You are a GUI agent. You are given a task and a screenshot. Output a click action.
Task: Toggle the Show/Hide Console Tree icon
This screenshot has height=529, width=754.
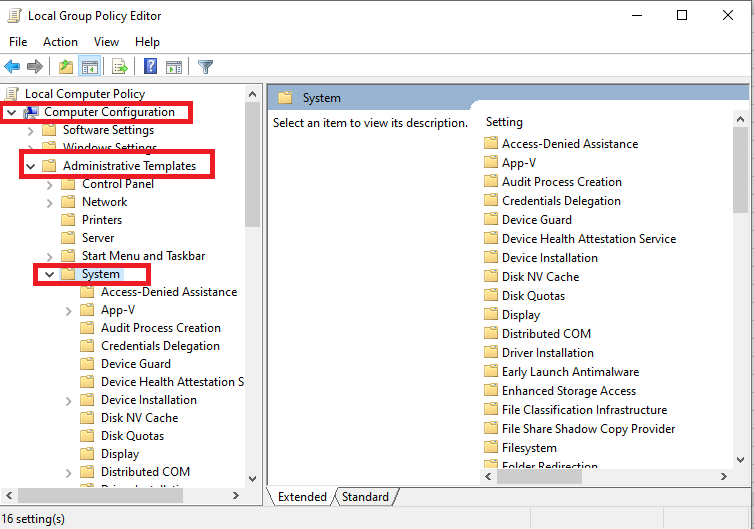coord(90,67)
